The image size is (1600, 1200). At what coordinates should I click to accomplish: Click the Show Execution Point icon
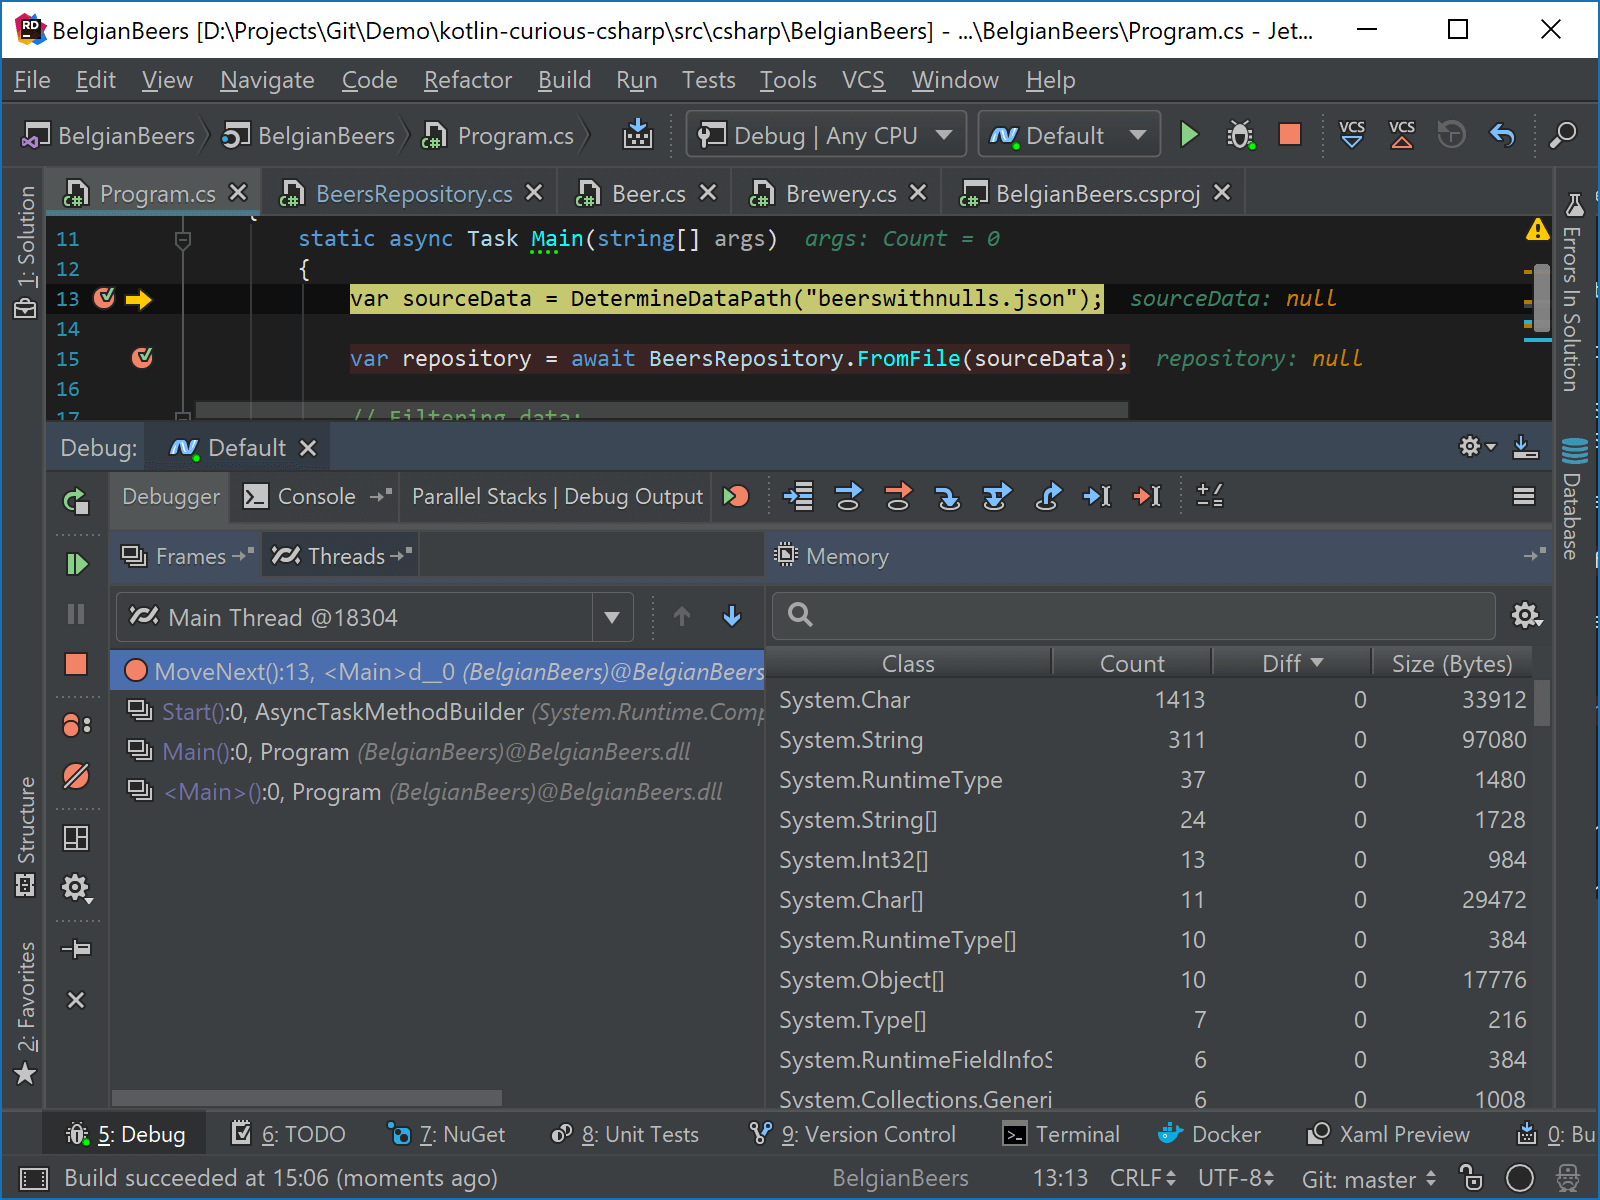click(797, 496)
